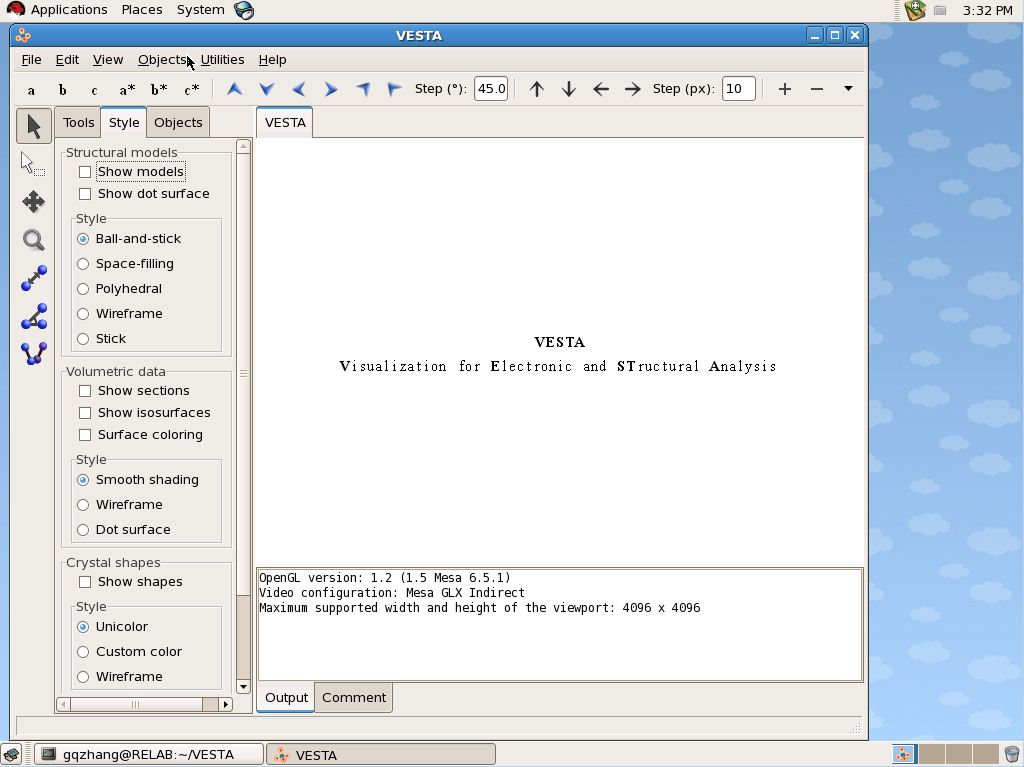Enable Show dot surface checkbox
1024x767 pixels.
[85, 194]
